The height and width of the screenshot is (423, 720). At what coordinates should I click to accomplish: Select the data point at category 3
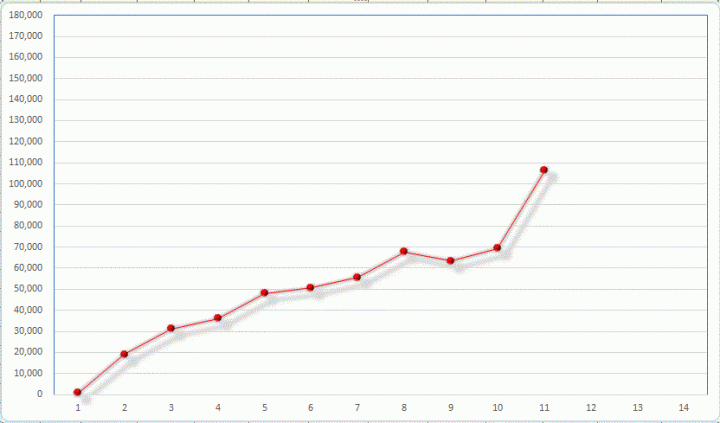pos(171,328)
